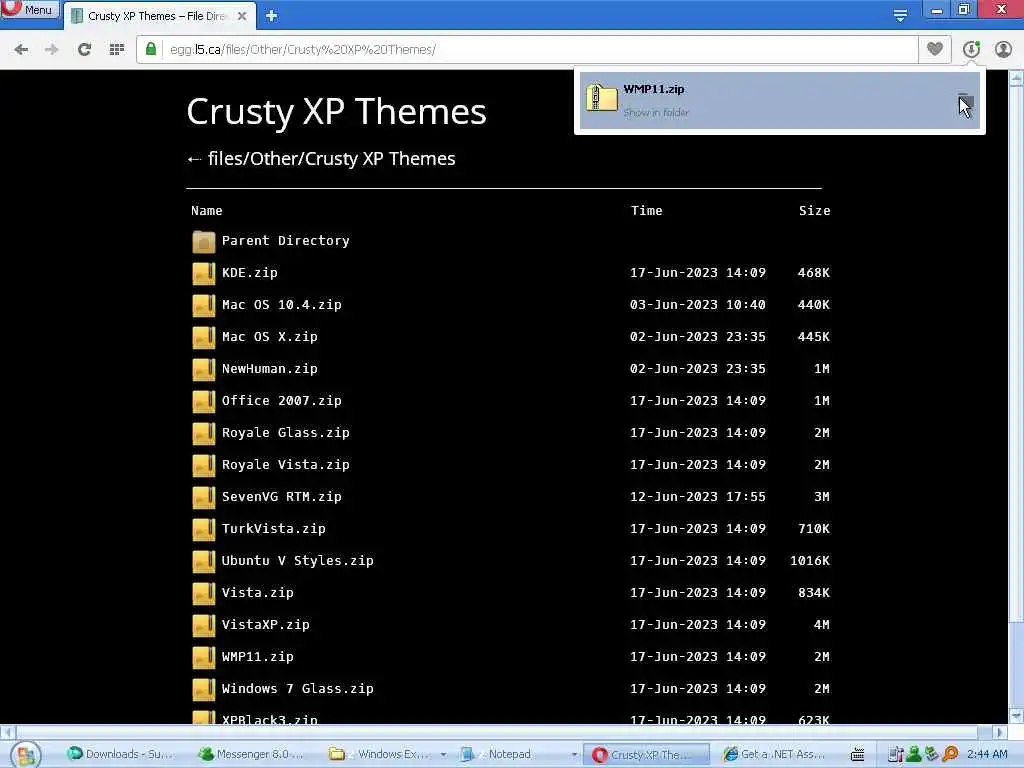Click Show in folder for WMP11.zip
Viewport: 1024px width, 768px height.
coord(656,112)
